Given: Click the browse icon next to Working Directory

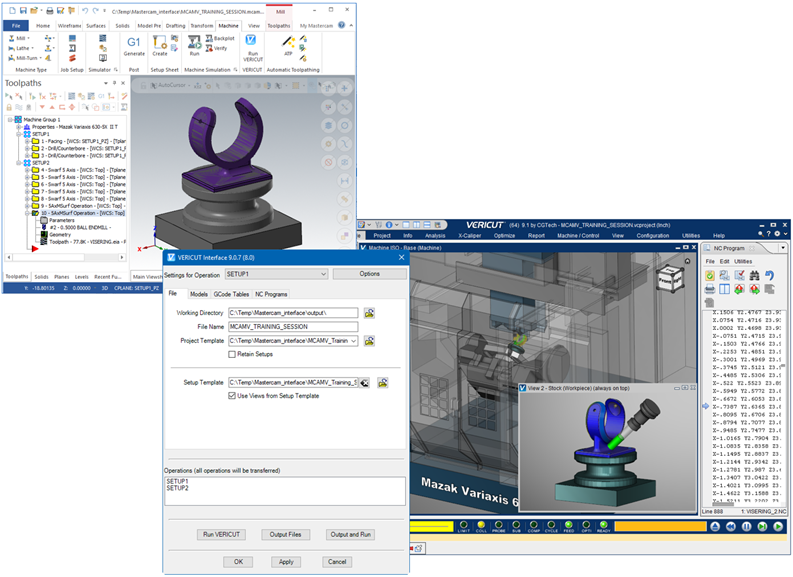Looking at the screenshot, I should (x=369, y=313).
